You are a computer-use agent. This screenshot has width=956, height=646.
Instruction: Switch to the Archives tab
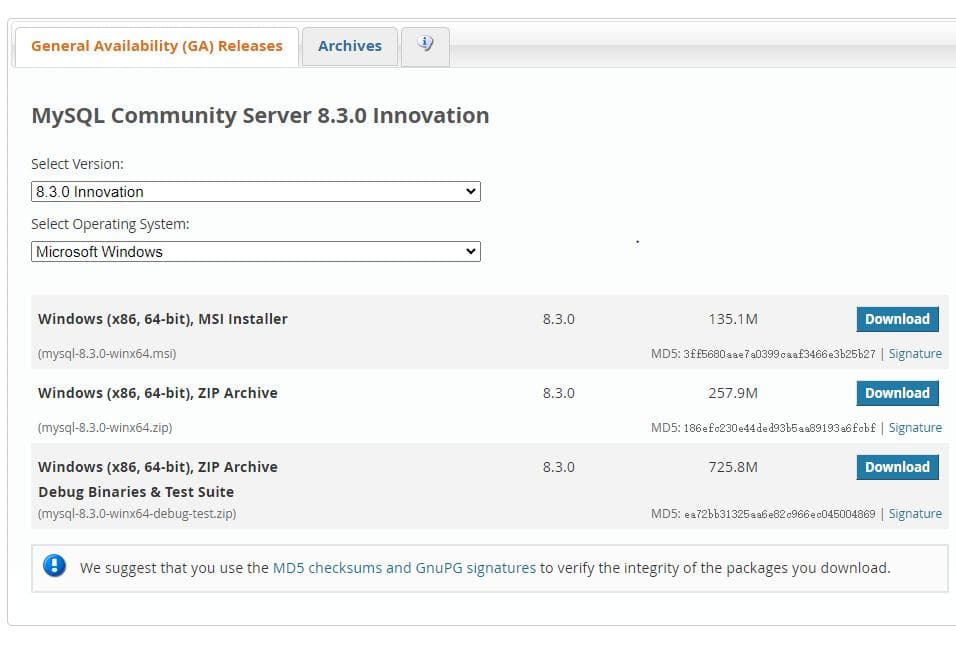pyautogui.click(x=349, y=46)
